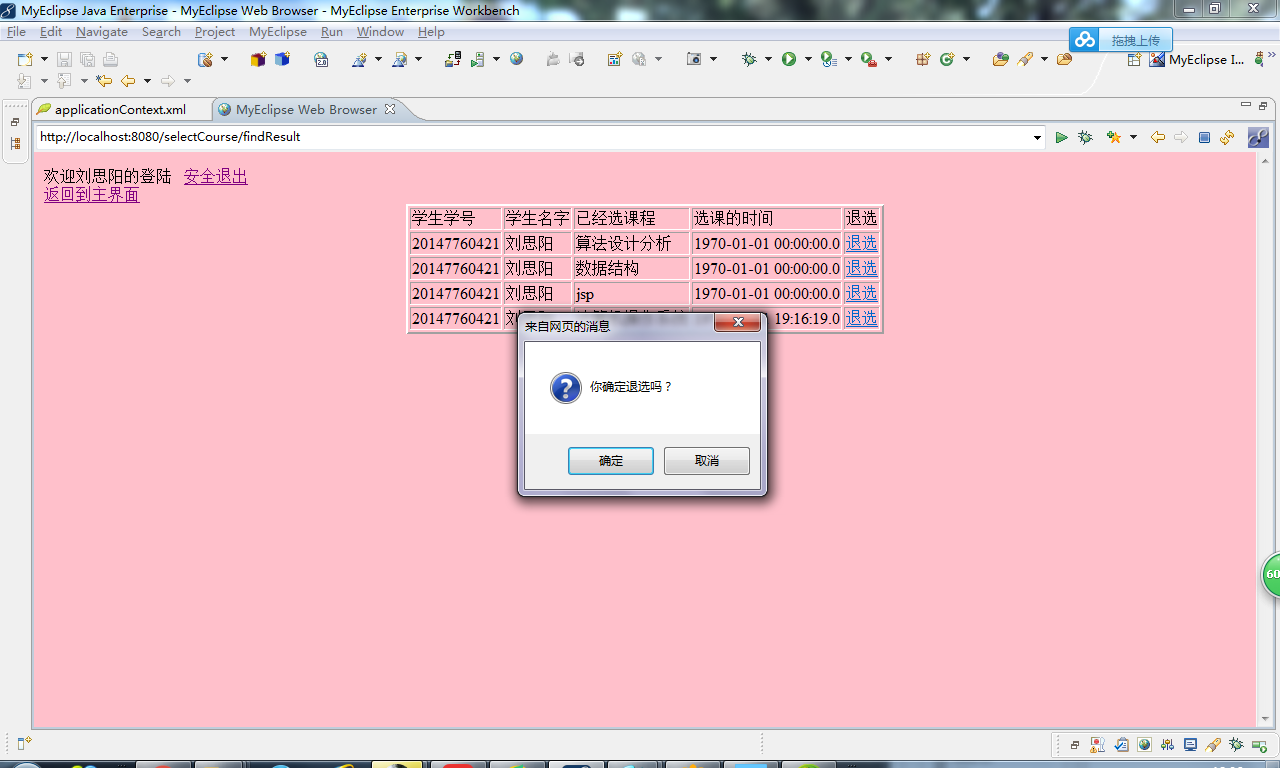Stop page loading with the blue square icon
Screen dimensions: 1280x768
(1203, 137)
